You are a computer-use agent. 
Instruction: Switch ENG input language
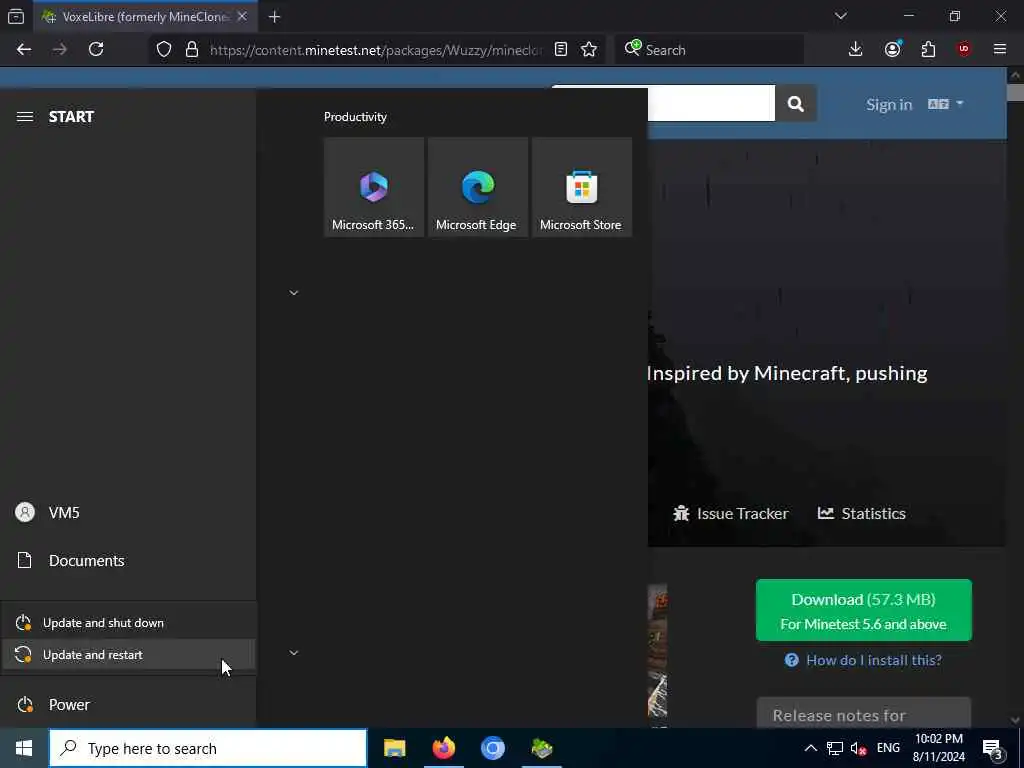click(x=888, y=748)
